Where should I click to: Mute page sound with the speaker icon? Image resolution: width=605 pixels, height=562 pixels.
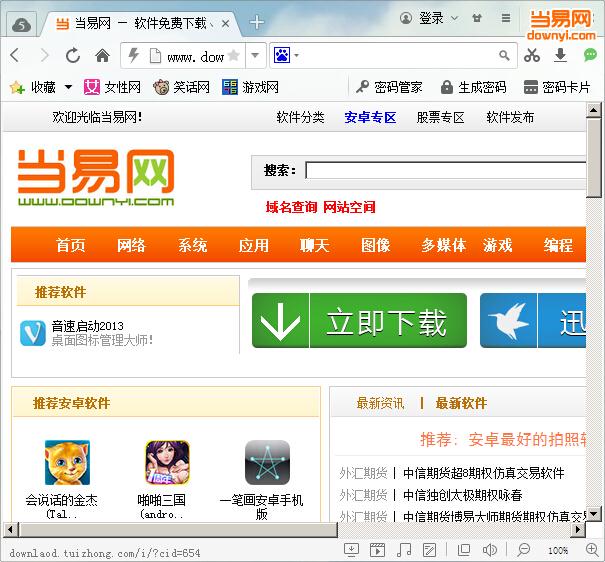[x=490, y=550]
